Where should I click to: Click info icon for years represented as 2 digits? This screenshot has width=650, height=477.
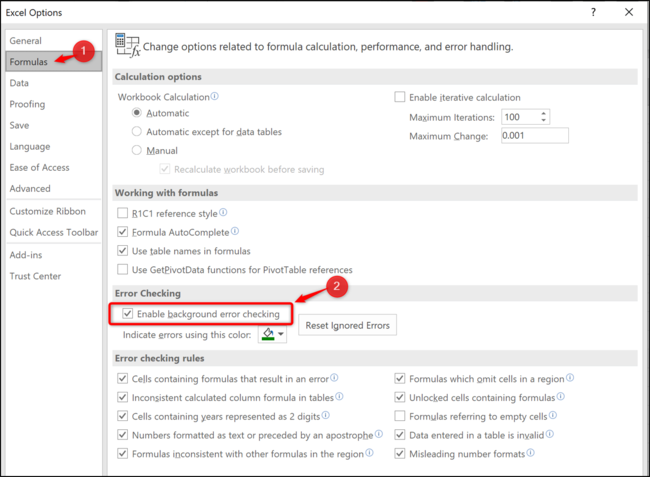pyautogui.click(x=325, y=415)
